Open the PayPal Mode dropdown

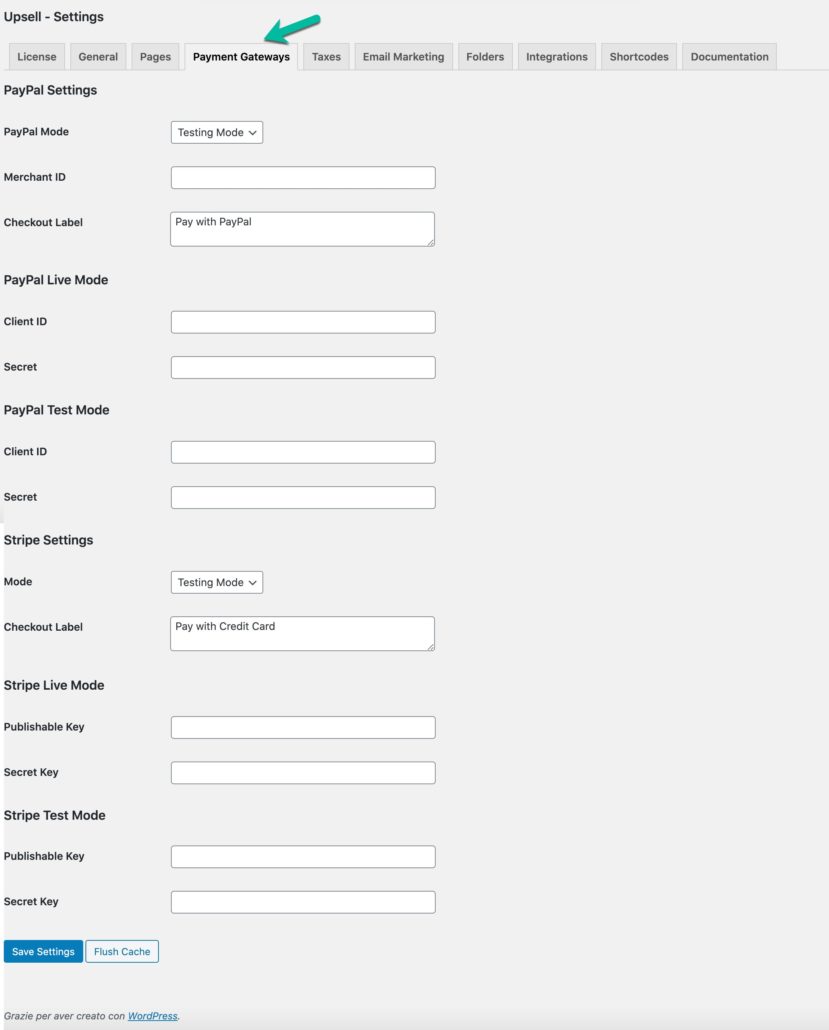click(x=216, y=132)
